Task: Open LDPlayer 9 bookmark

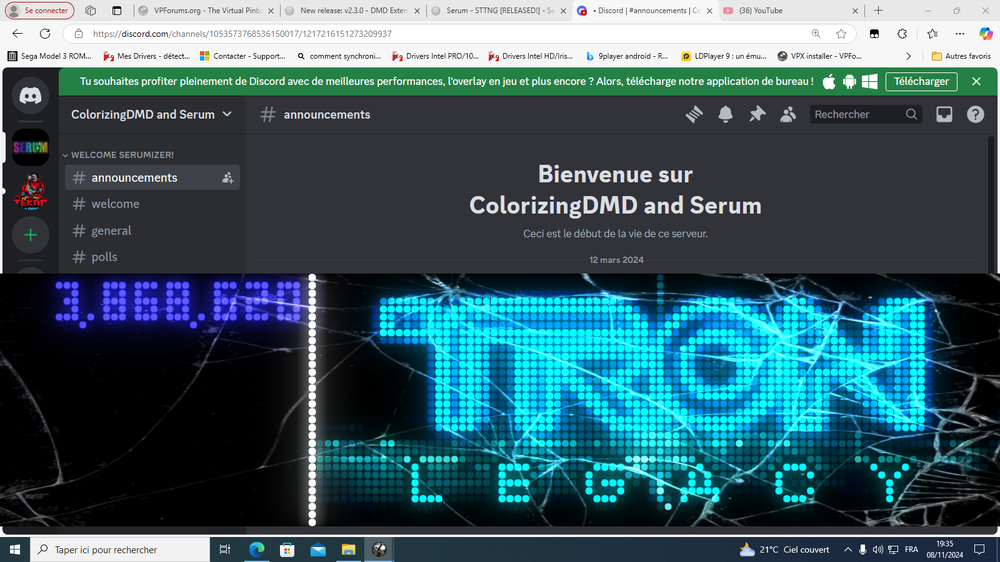Action: click(724, 56)
